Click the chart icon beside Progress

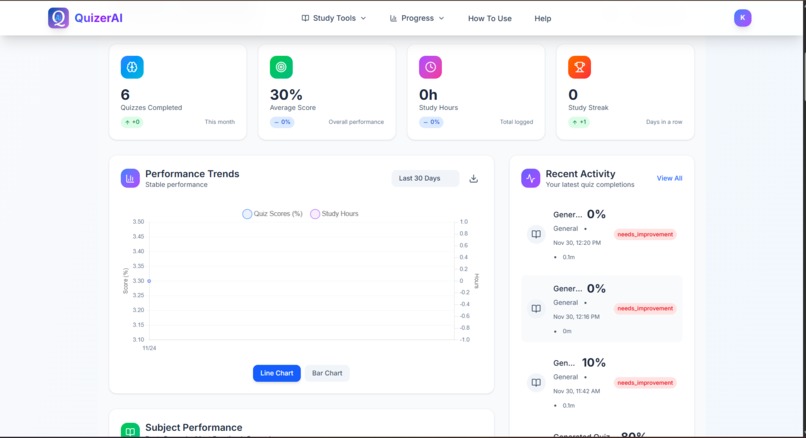[393, 18]
